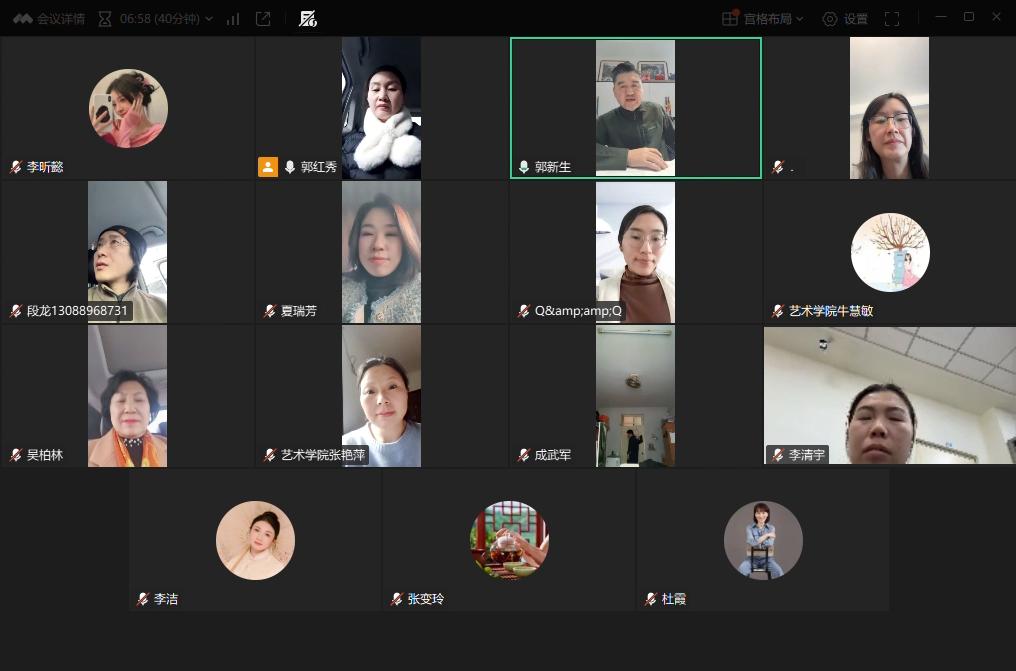Click the share/pop-out window icon
Screen dimensions: 1016x671
point(263,18)
